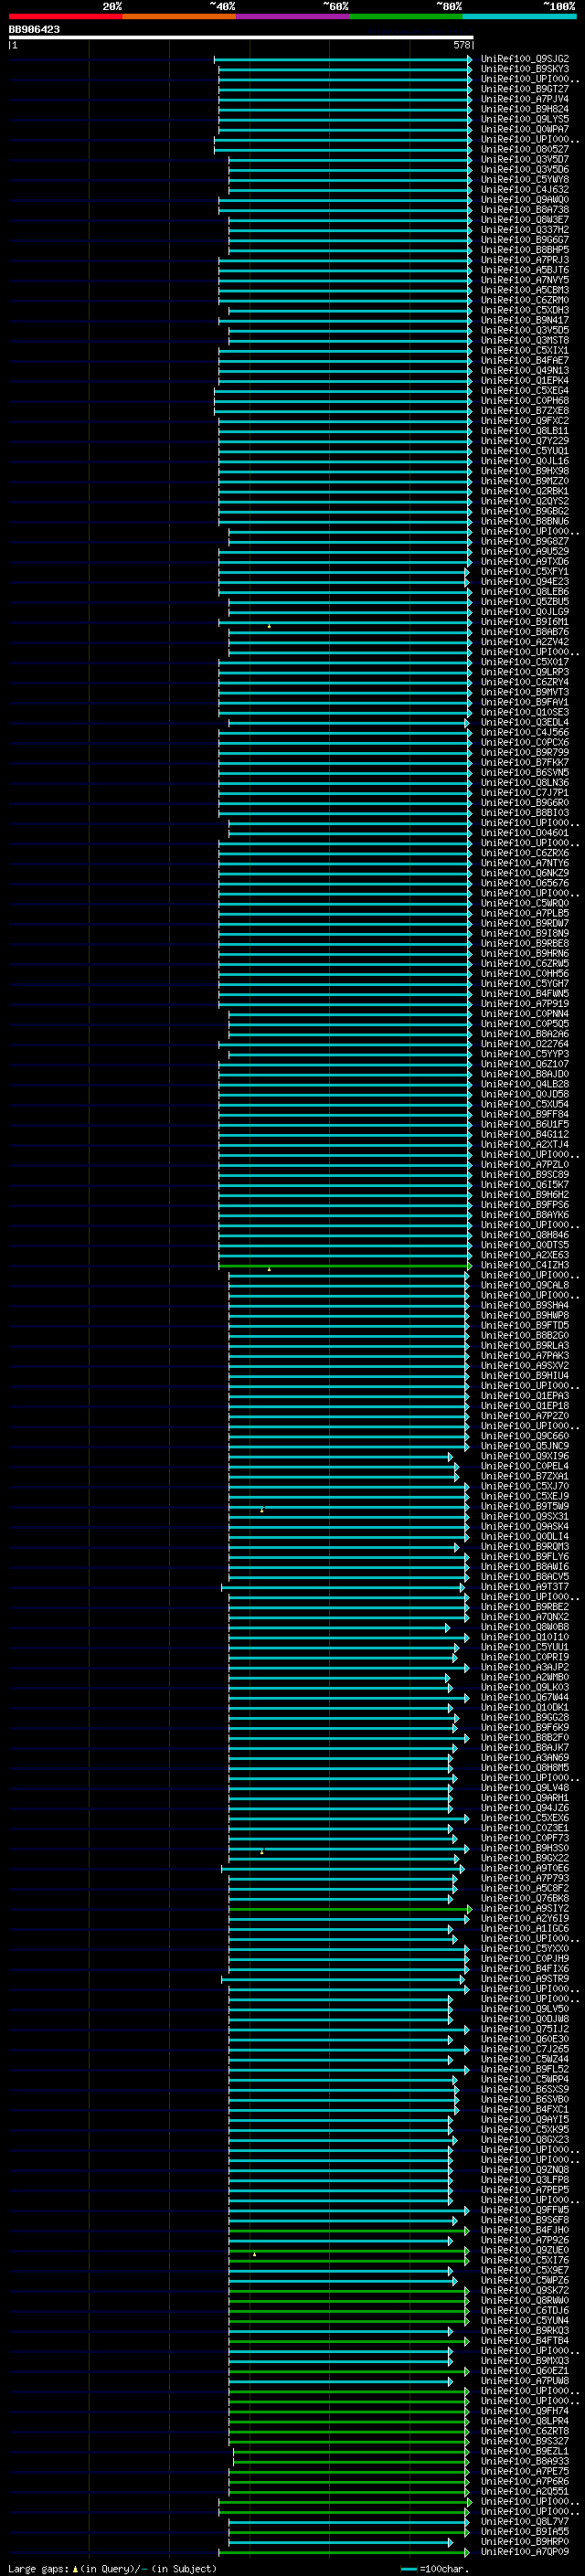The width and height of the screenshot is (585, 2576).
Task: Open the UniRef100_Q9SJG2 hit label
Action: pos(525,59)
